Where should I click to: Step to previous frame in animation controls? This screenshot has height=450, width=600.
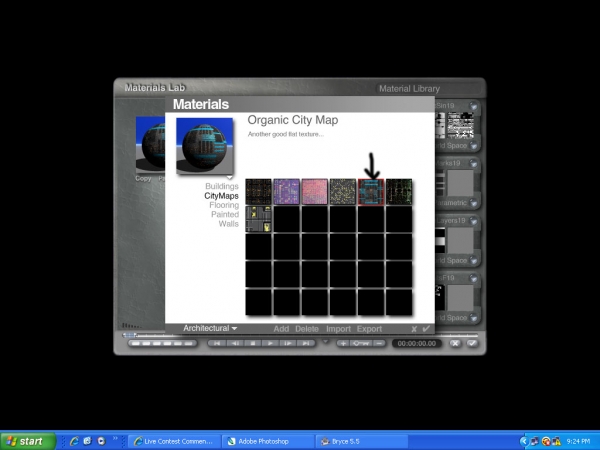(234, 343)
